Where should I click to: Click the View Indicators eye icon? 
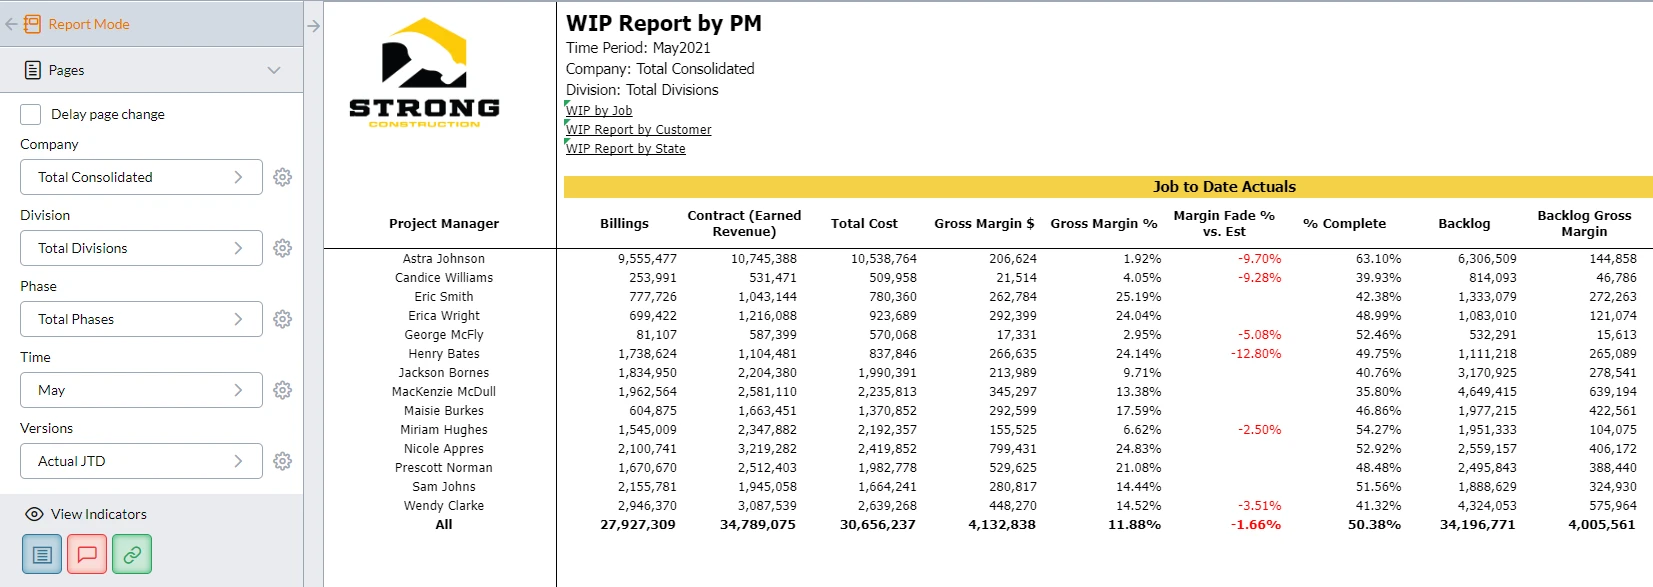pos(34,514)
